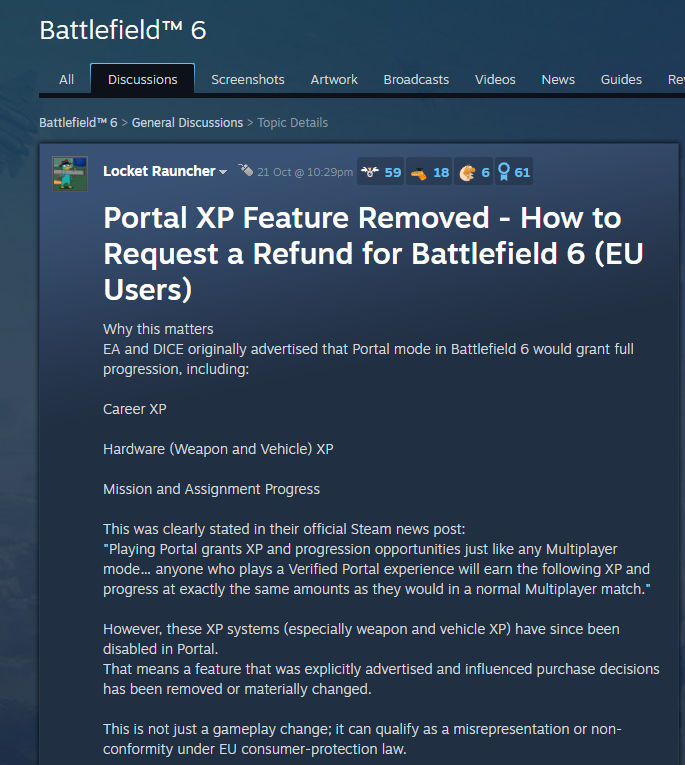Click the Battlefield 6 page title
Viewport: 685px width, 765px height.
[123, 30]
